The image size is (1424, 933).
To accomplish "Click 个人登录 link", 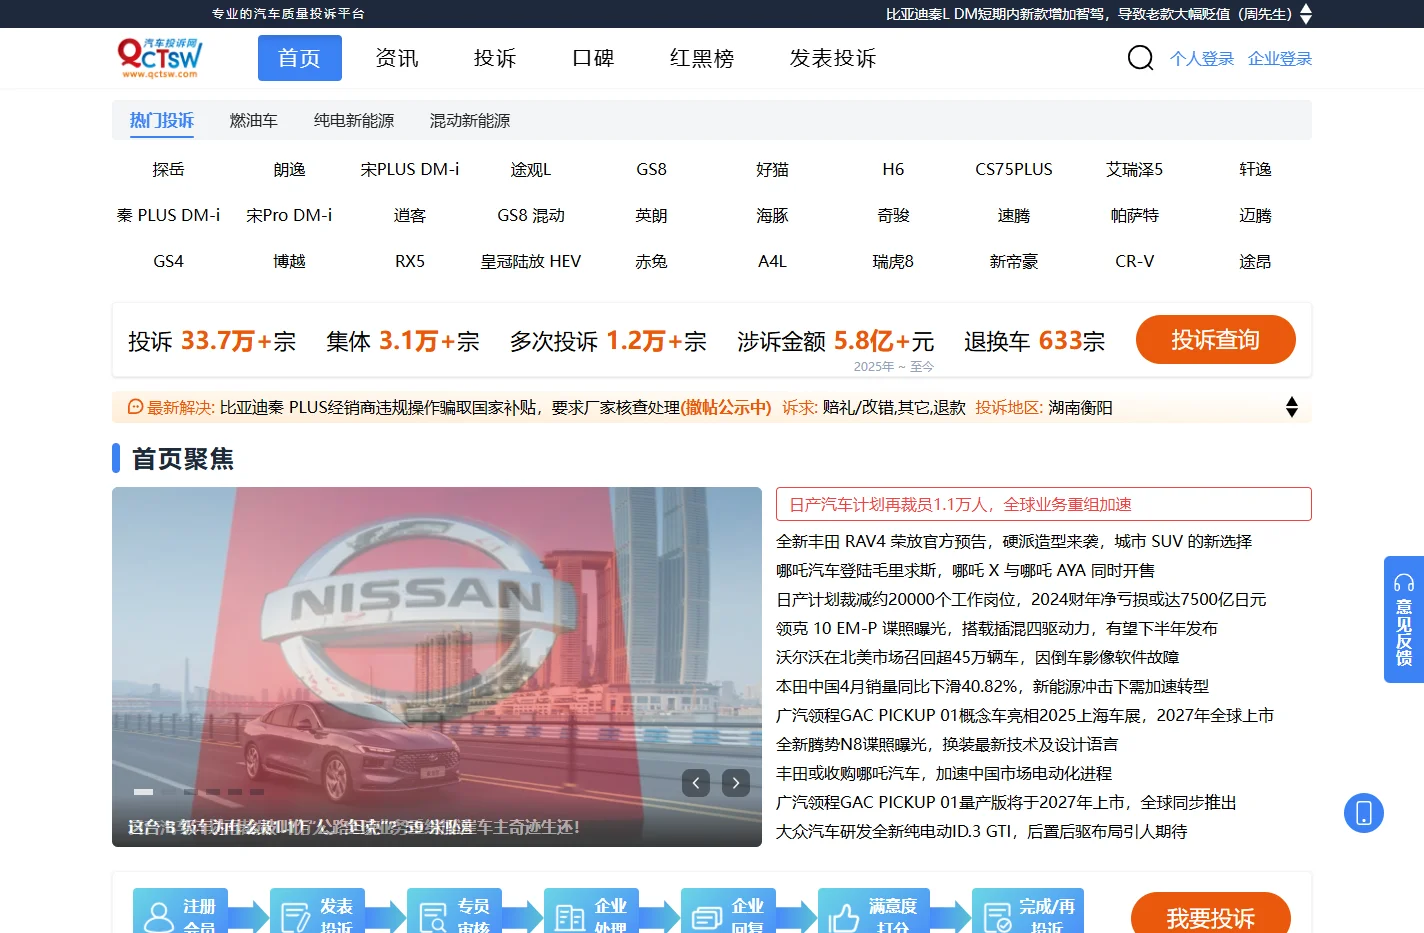I will 1202,59.
